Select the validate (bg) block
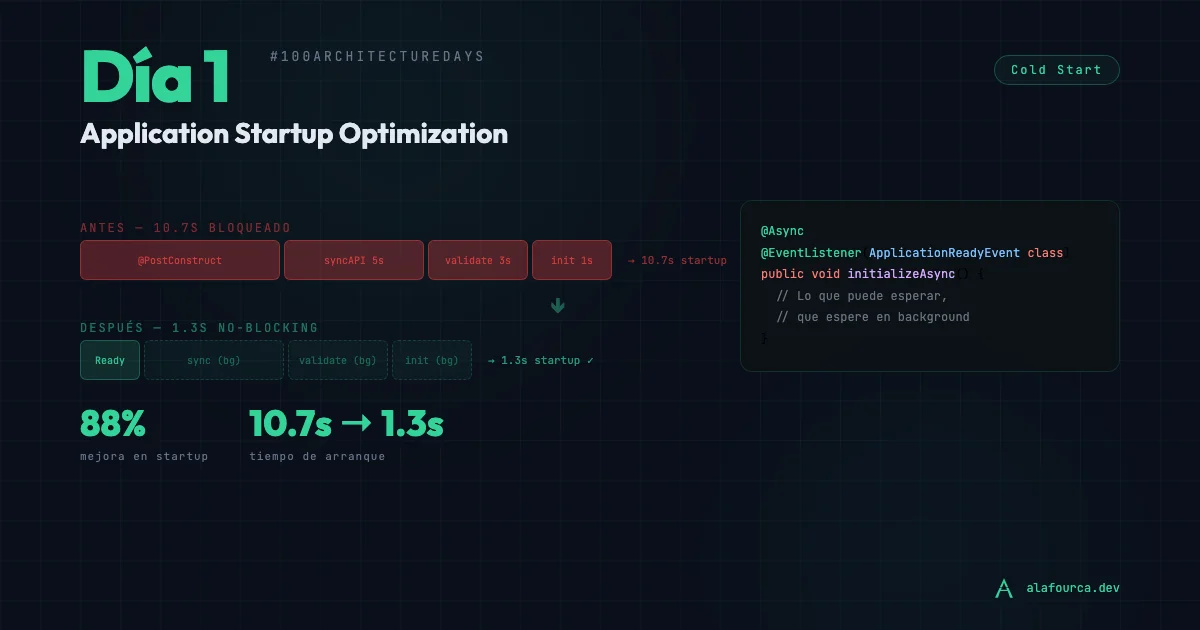Image resolution: width=1200 pixels, height=630 pixels. pyautogui.click(x=338, y=360)
